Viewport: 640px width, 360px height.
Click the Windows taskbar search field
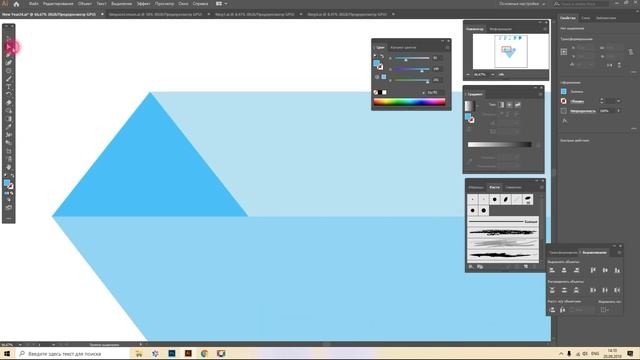click(x=72, y=353)
